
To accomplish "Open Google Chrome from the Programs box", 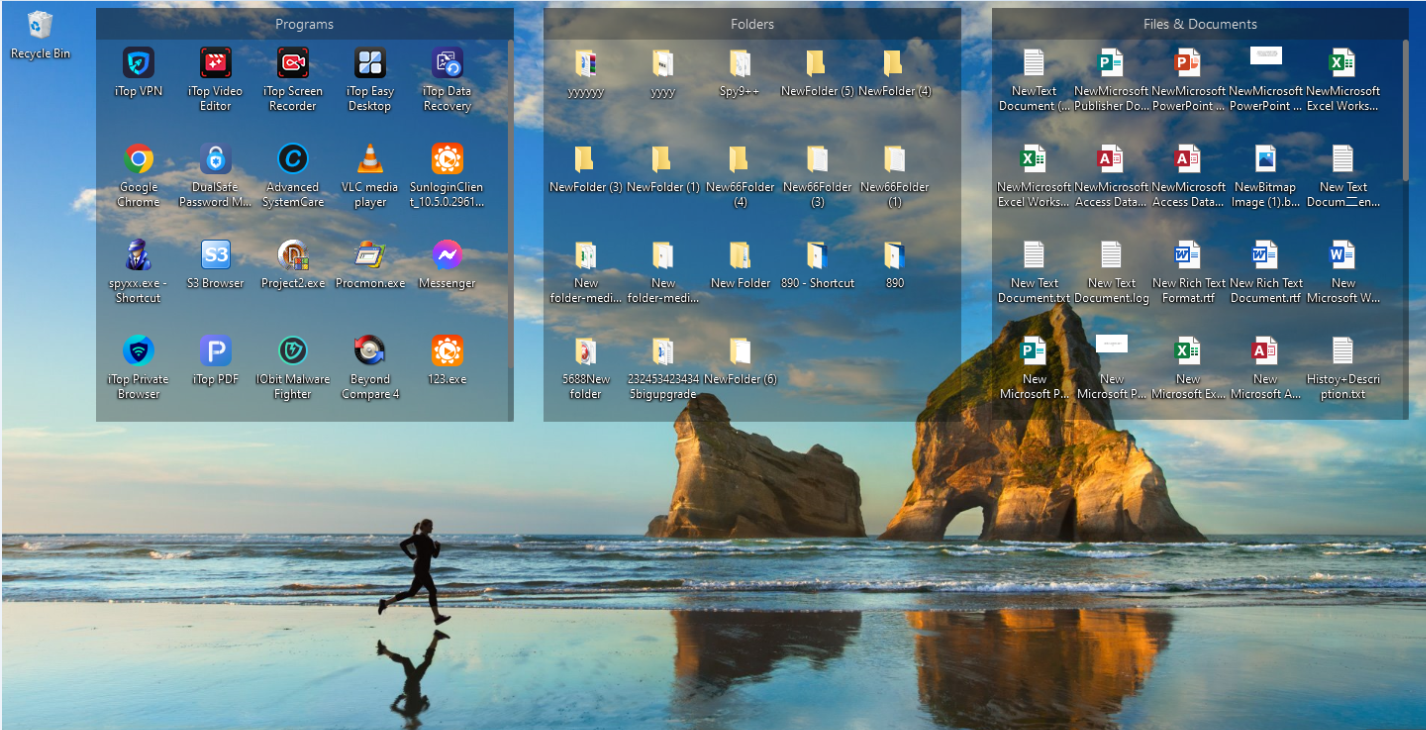I will point(138,160).
